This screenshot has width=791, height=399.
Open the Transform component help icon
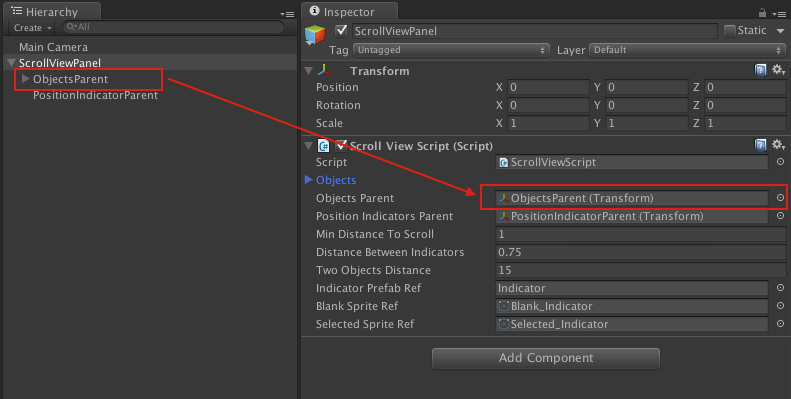(760, 70)
